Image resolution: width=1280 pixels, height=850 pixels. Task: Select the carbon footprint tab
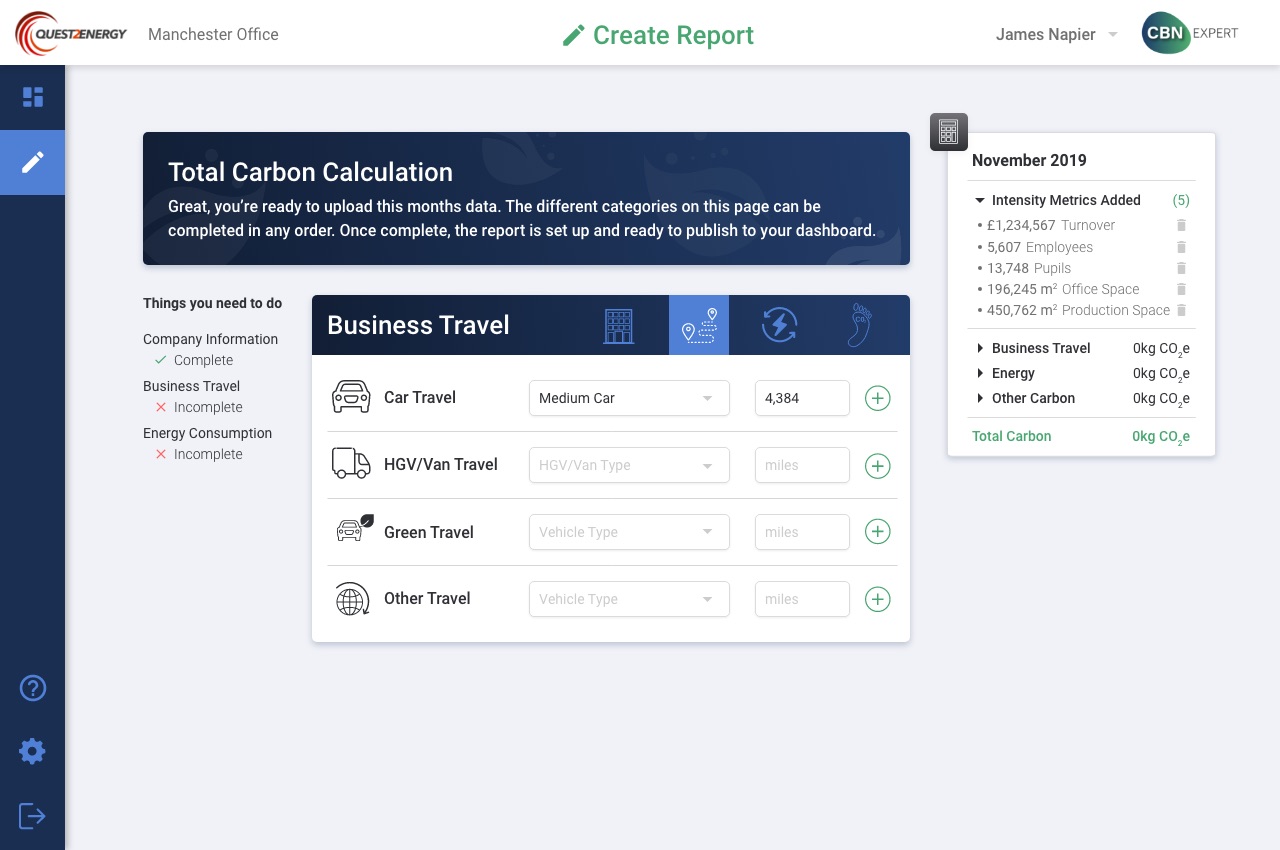point(859,326)
